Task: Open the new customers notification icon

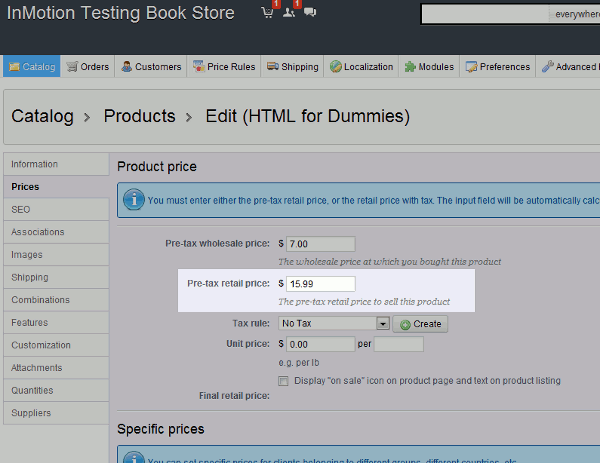Action: click(x=289, y=13)
